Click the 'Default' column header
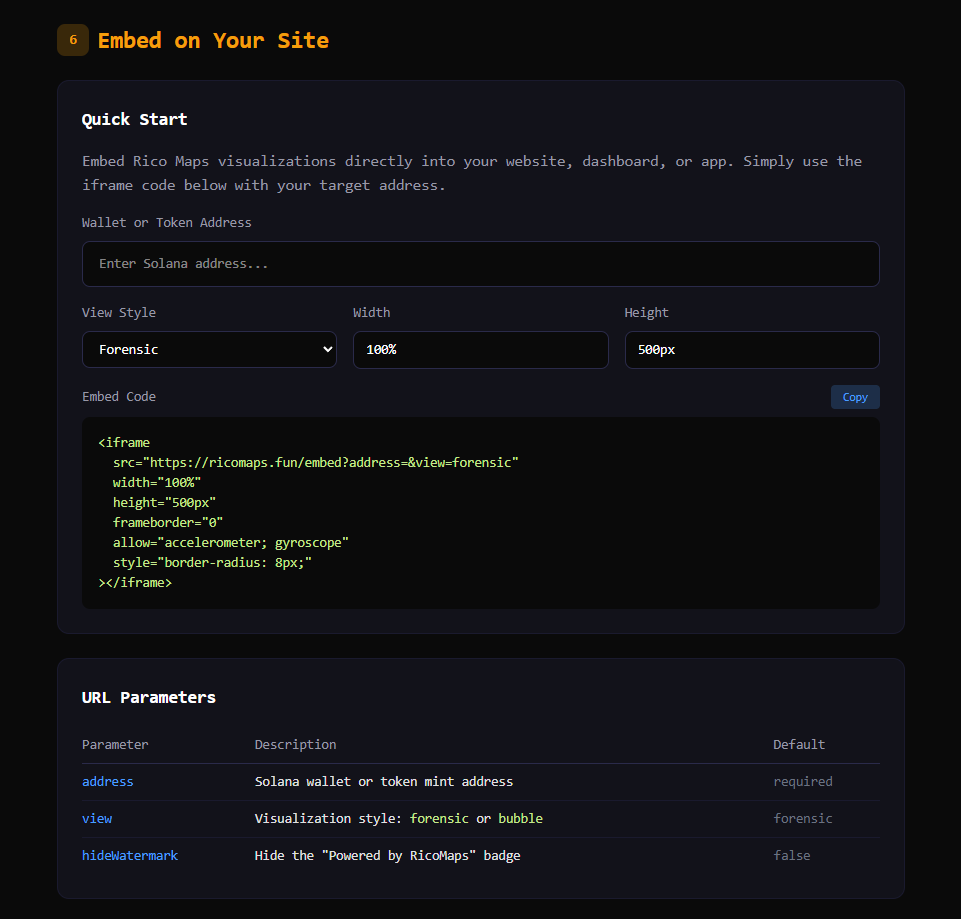This screenshot has height=919, width=961. coord(799,744)
